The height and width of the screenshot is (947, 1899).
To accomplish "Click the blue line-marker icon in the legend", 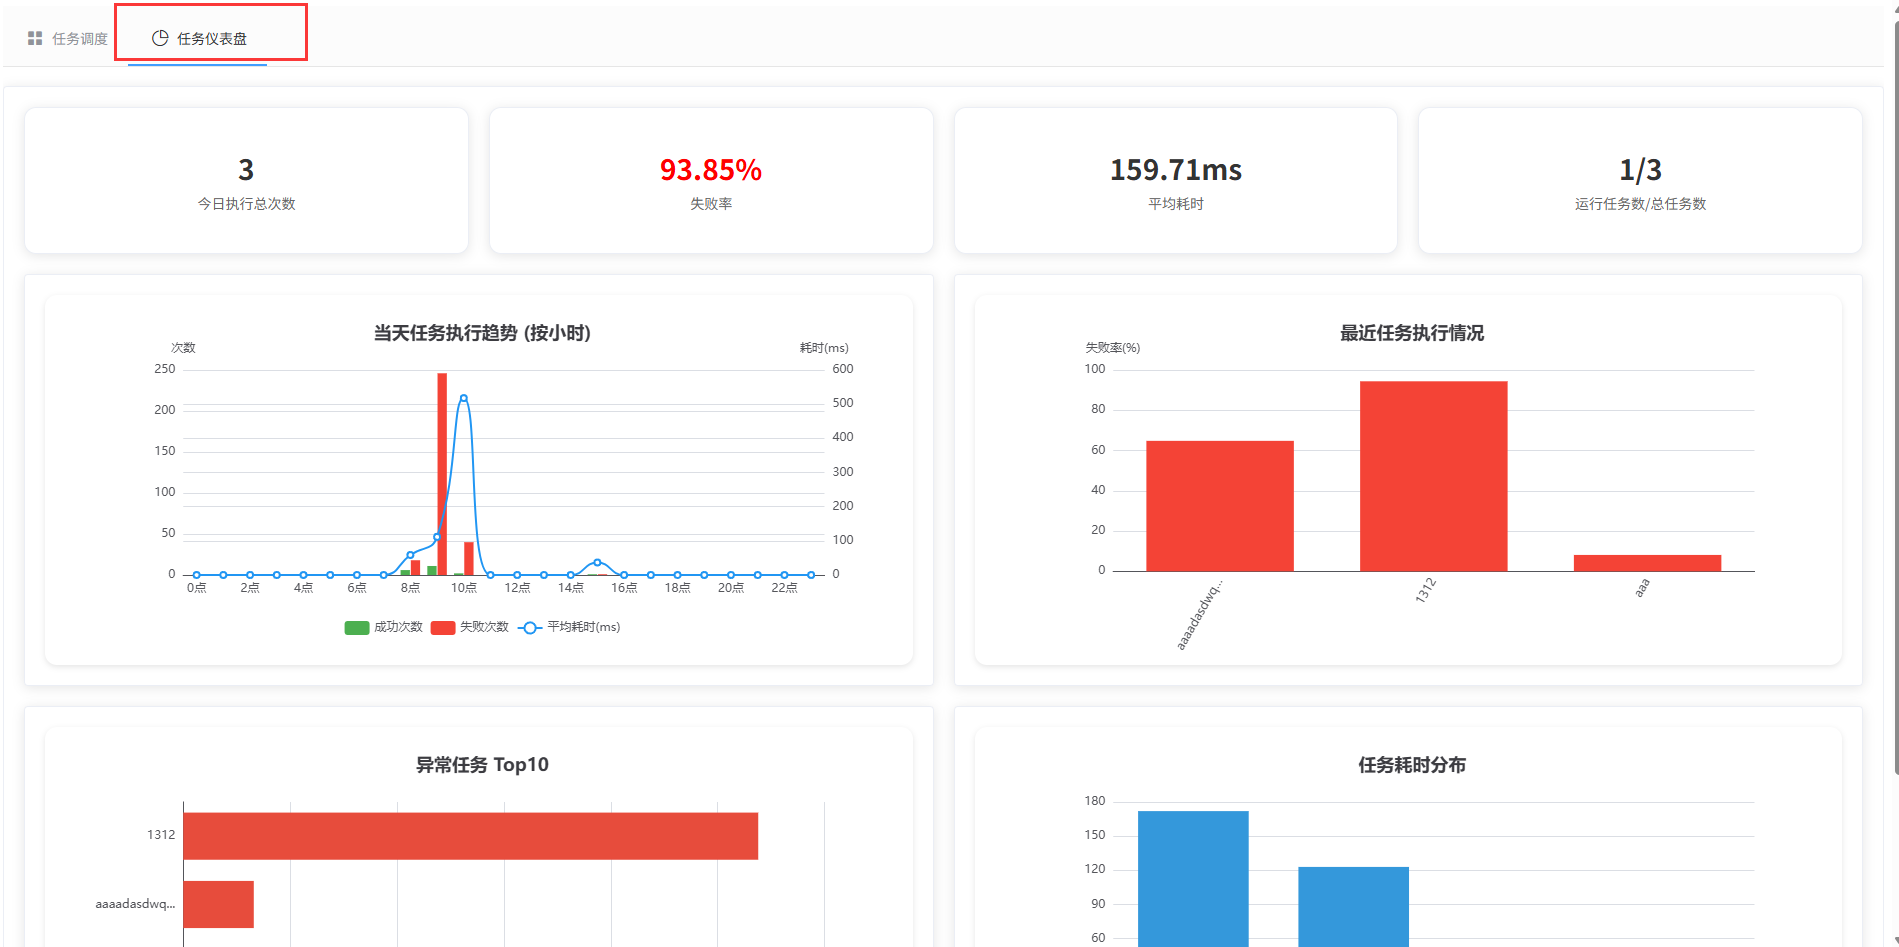I will (x=530, y=628).
